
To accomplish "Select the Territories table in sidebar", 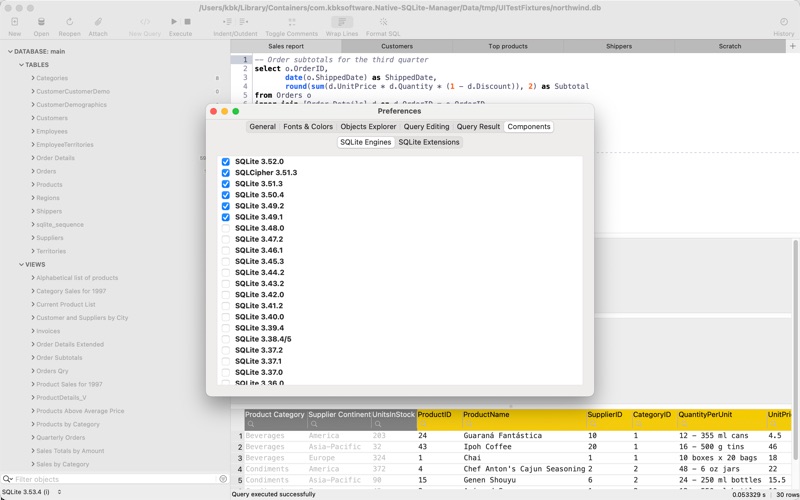I will (x=51, y=251).
